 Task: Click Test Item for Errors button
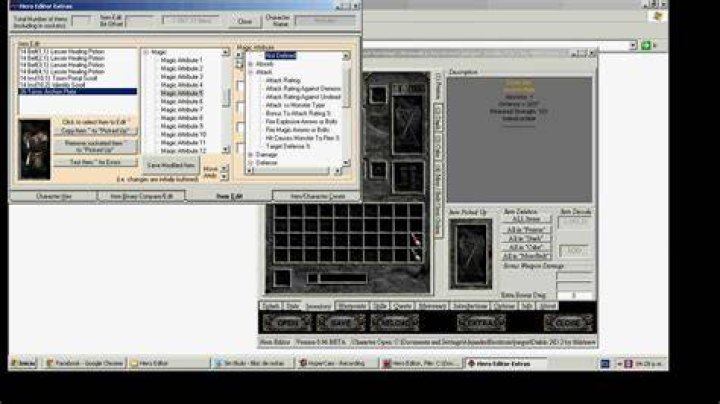(95, 162)
